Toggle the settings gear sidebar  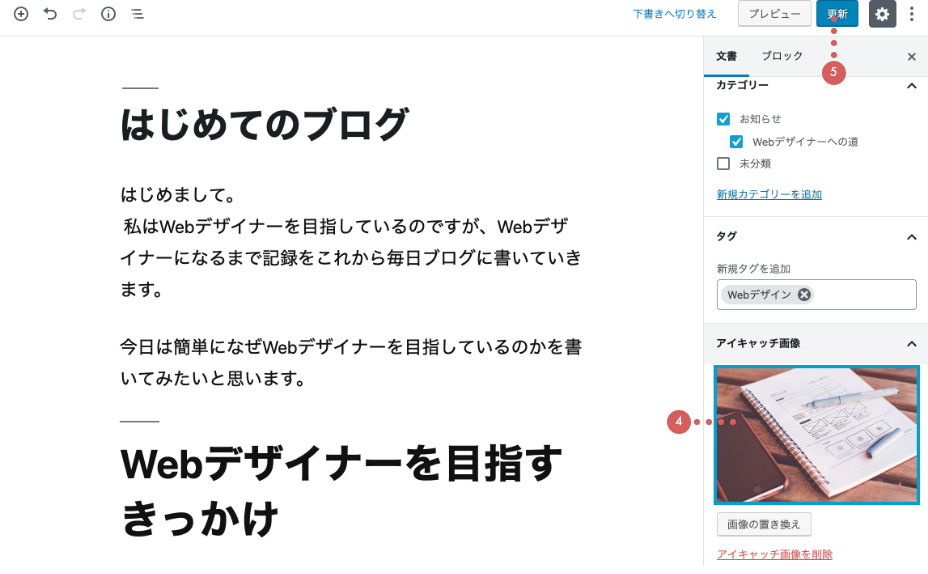tap(882, 14)
